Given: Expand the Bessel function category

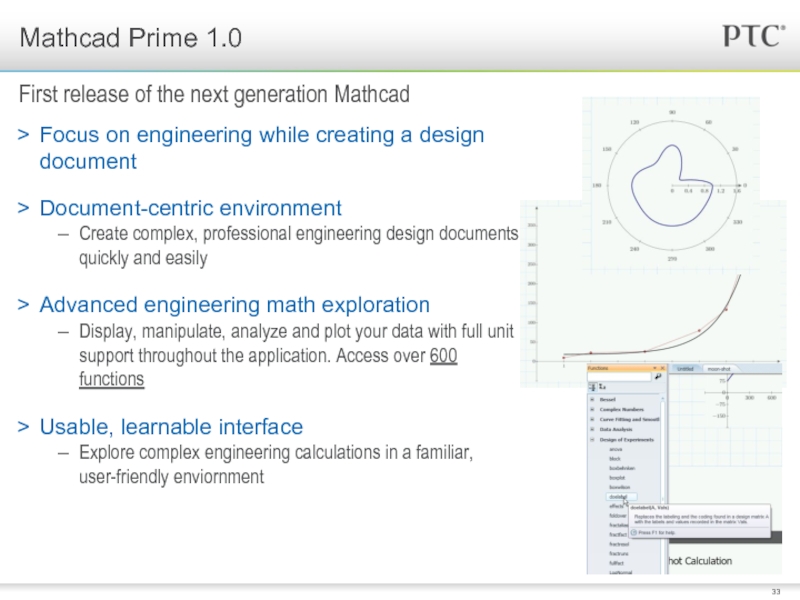Looking at the screenshot, I should pos(592,399).
